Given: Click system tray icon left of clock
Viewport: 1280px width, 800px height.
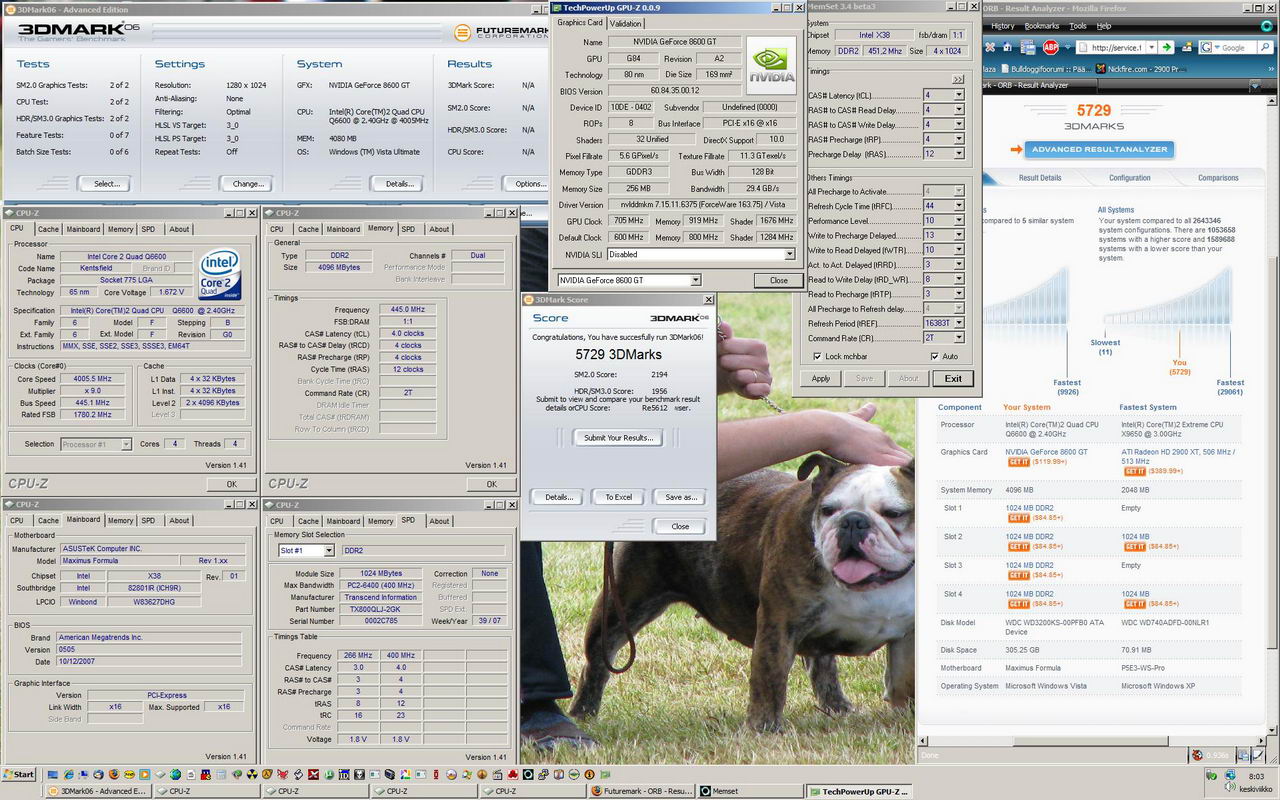Looking at the screenshot, I should tap(1230, 775).
